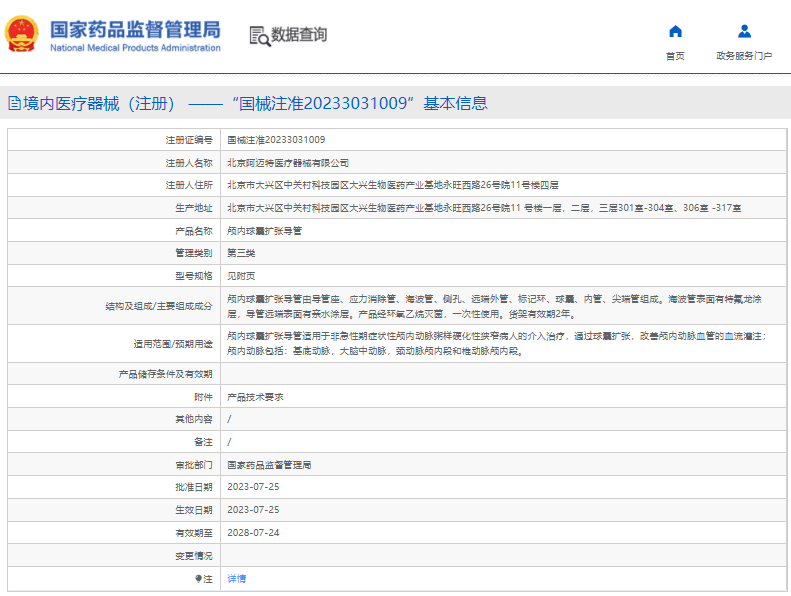791x596 pixels.
Task: Click the 变更情况 row label
Action: click(194, 556)
